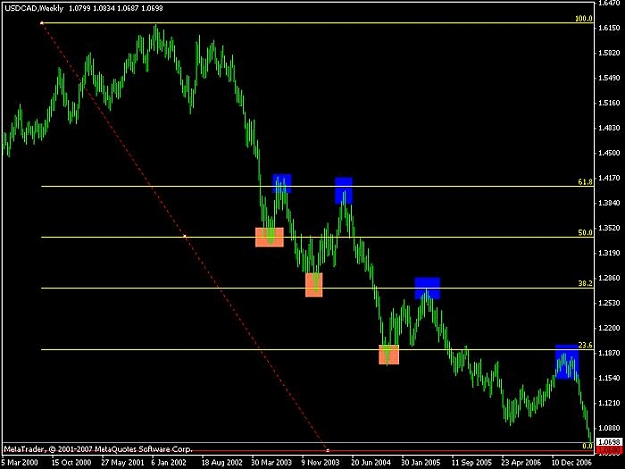Click the 10 Dec 2006 date label
This screenshot has height=469, width=625.
point(571,463)
